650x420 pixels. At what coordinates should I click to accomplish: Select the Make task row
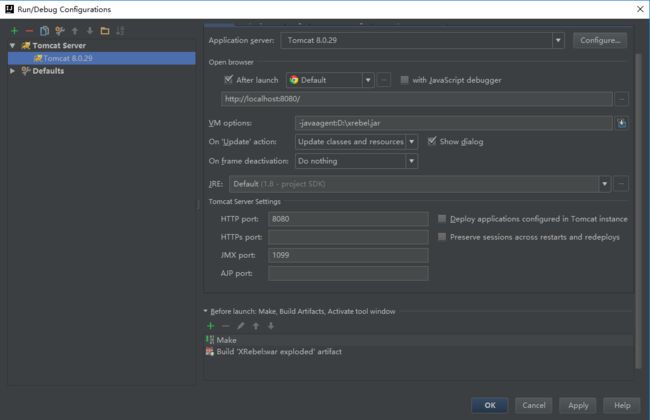tap(419, 340)
